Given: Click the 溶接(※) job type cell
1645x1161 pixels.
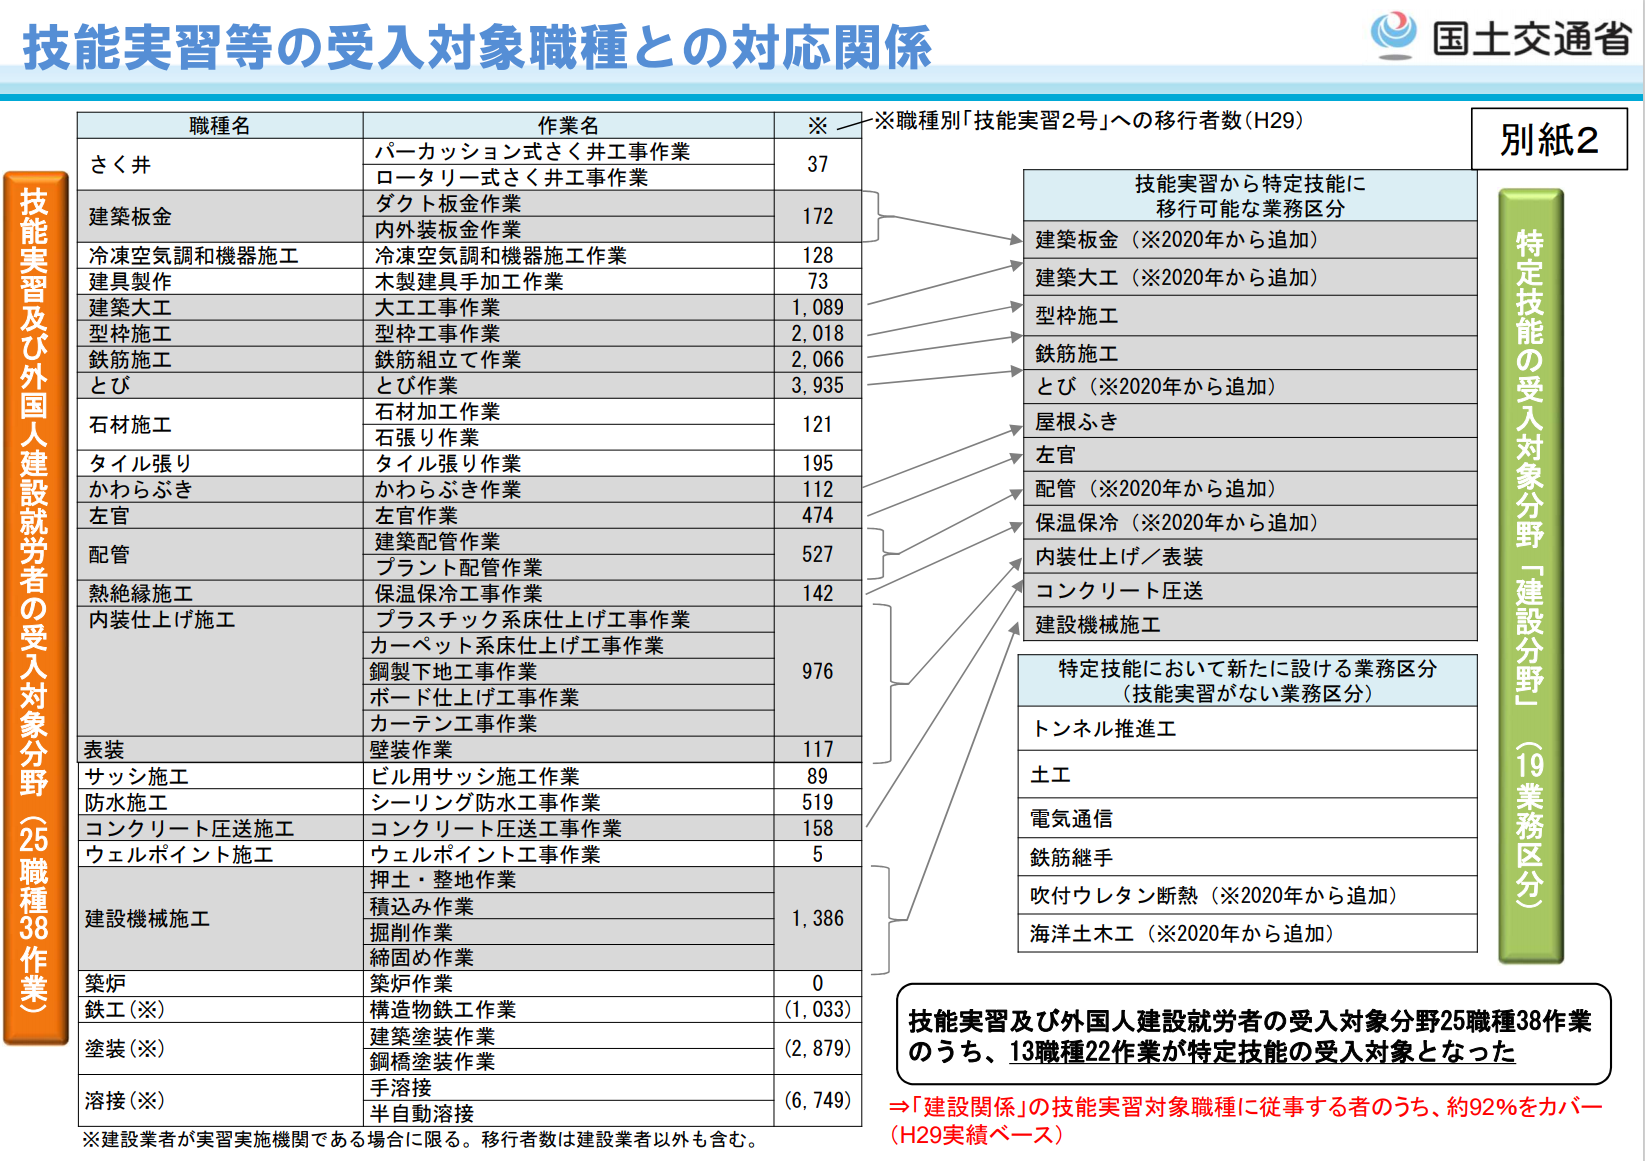Looking at the screenshot, I should click(x=220, y=1100).
